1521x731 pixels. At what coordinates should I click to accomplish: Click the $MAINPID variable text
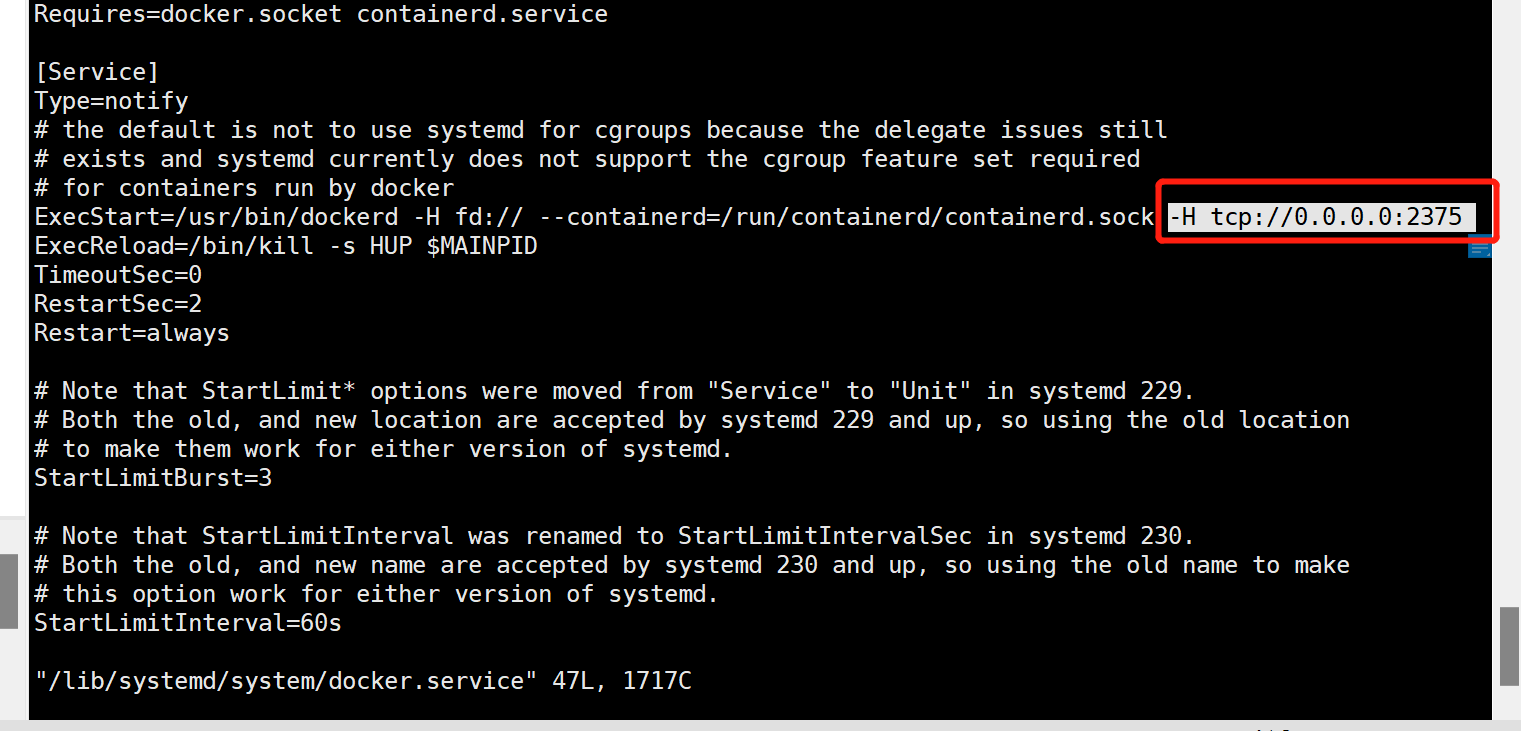pos(482,245)
